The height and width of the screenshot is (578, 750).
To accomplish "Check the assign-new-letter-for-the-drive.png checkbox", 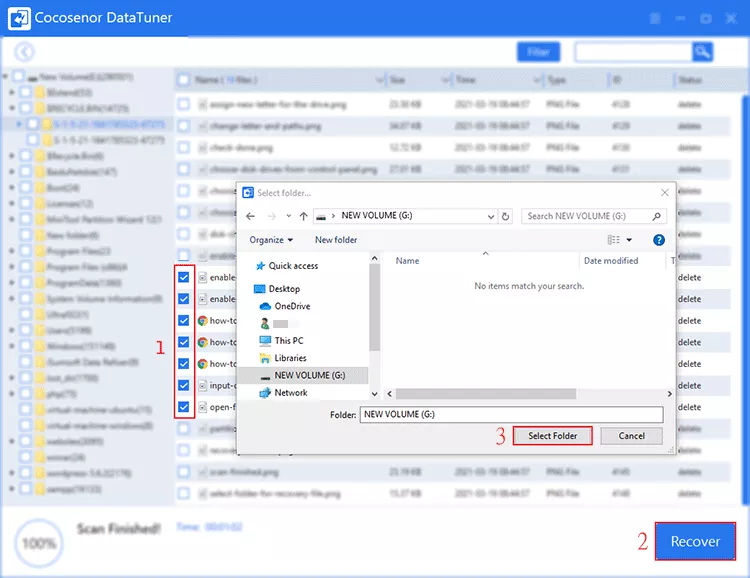I will click(x=184, y=104).
